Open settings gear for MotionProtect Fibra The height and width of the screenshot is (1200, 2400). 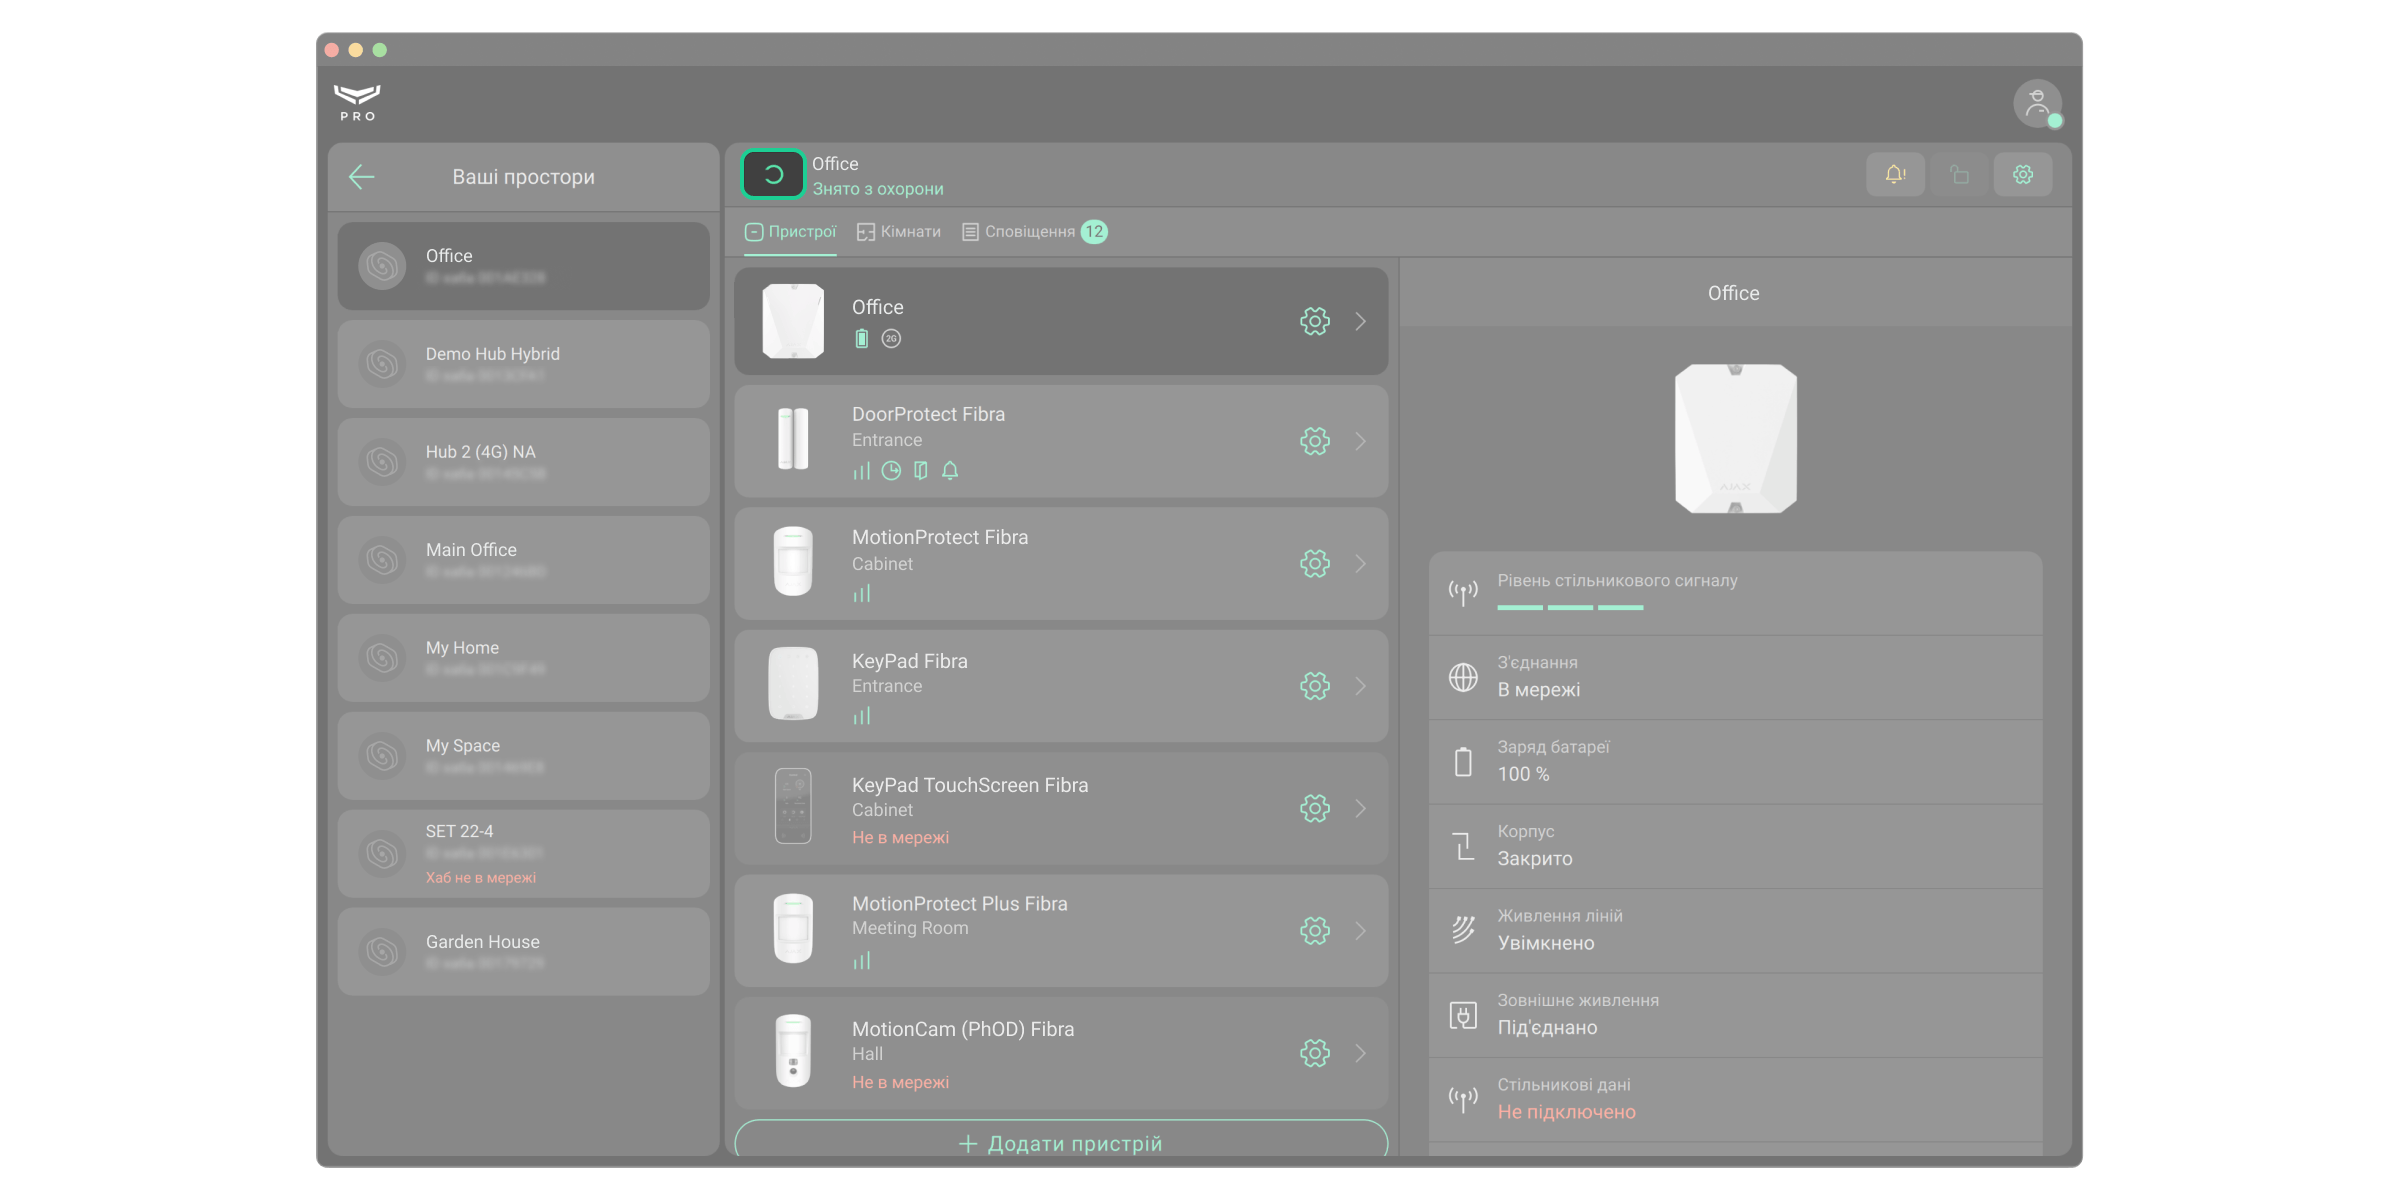pos(1315,564)
